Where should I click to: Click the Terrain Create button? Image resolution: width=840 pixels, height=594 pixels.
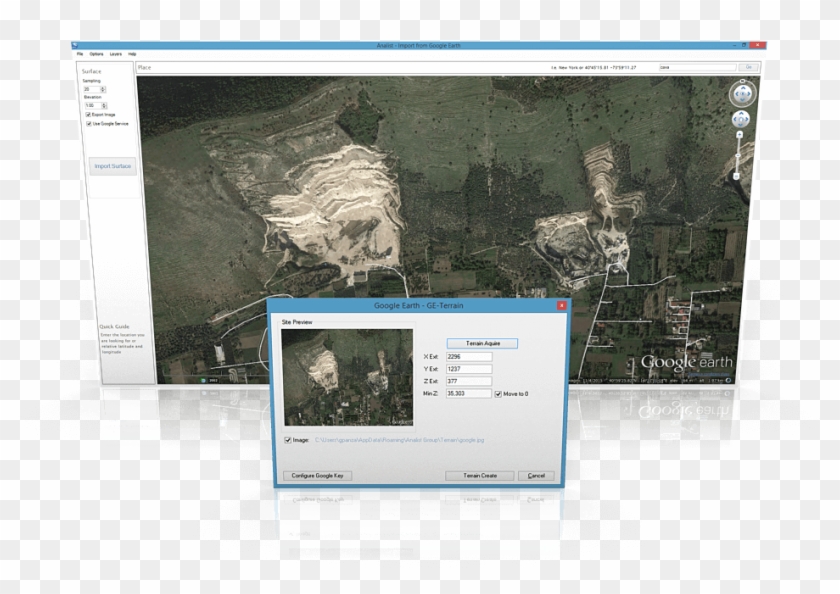pos(481,475)
